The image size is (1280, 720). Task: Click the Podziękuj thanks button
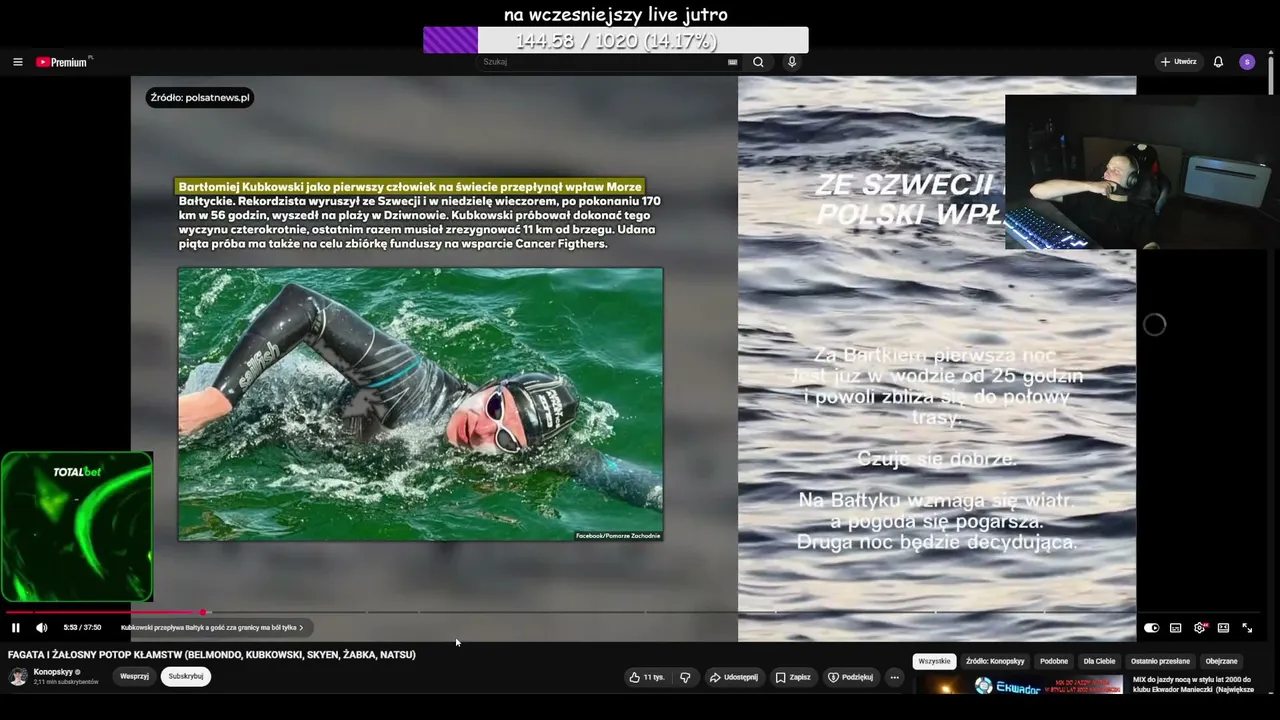tap(851, 677)
